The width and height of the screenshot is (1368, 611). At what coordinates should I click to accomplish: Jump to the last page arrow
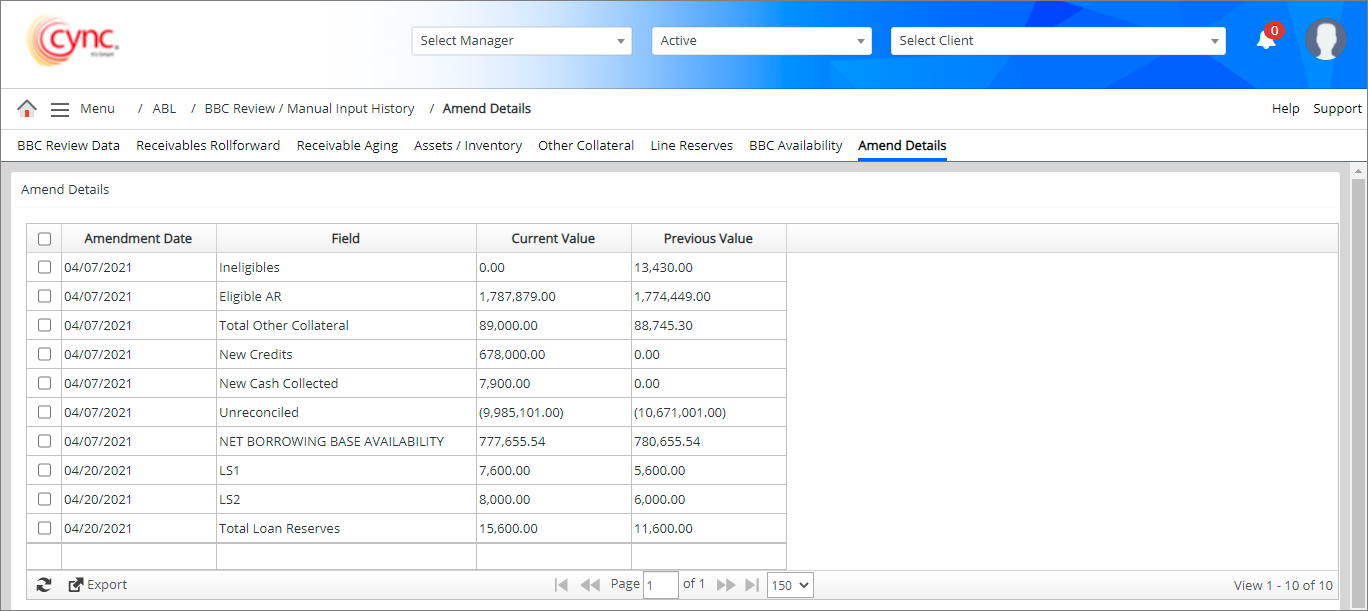[x=753, y=585]
